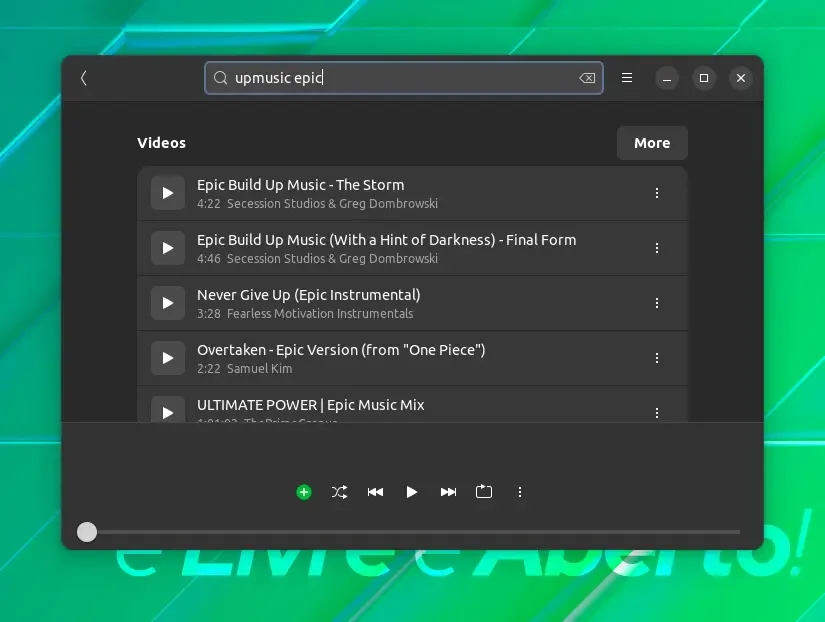Open player options three-dot menu
Screen dimensions: 825x622
(520, 492)
